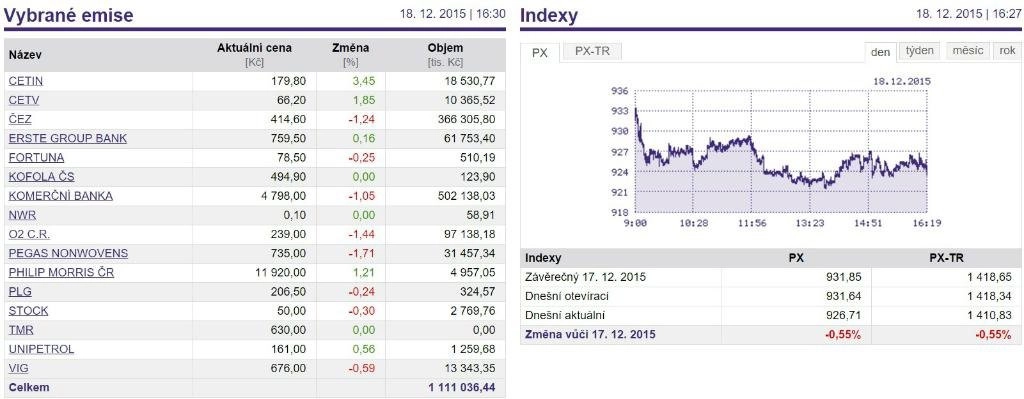Open the CETIN stock link

[x=26, y=81]
